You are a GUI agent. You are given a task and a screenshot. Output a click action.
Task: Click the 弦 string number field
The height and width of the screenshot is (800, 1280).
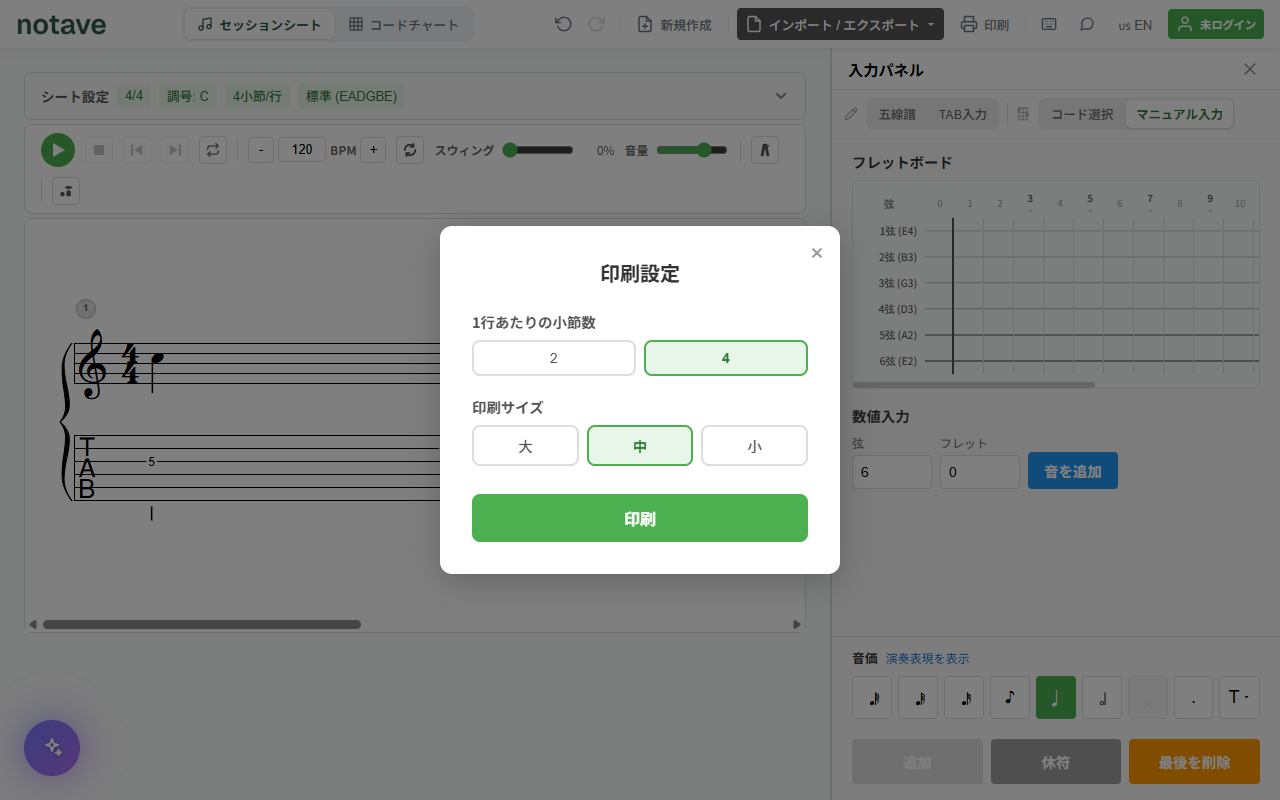point(892,472)
